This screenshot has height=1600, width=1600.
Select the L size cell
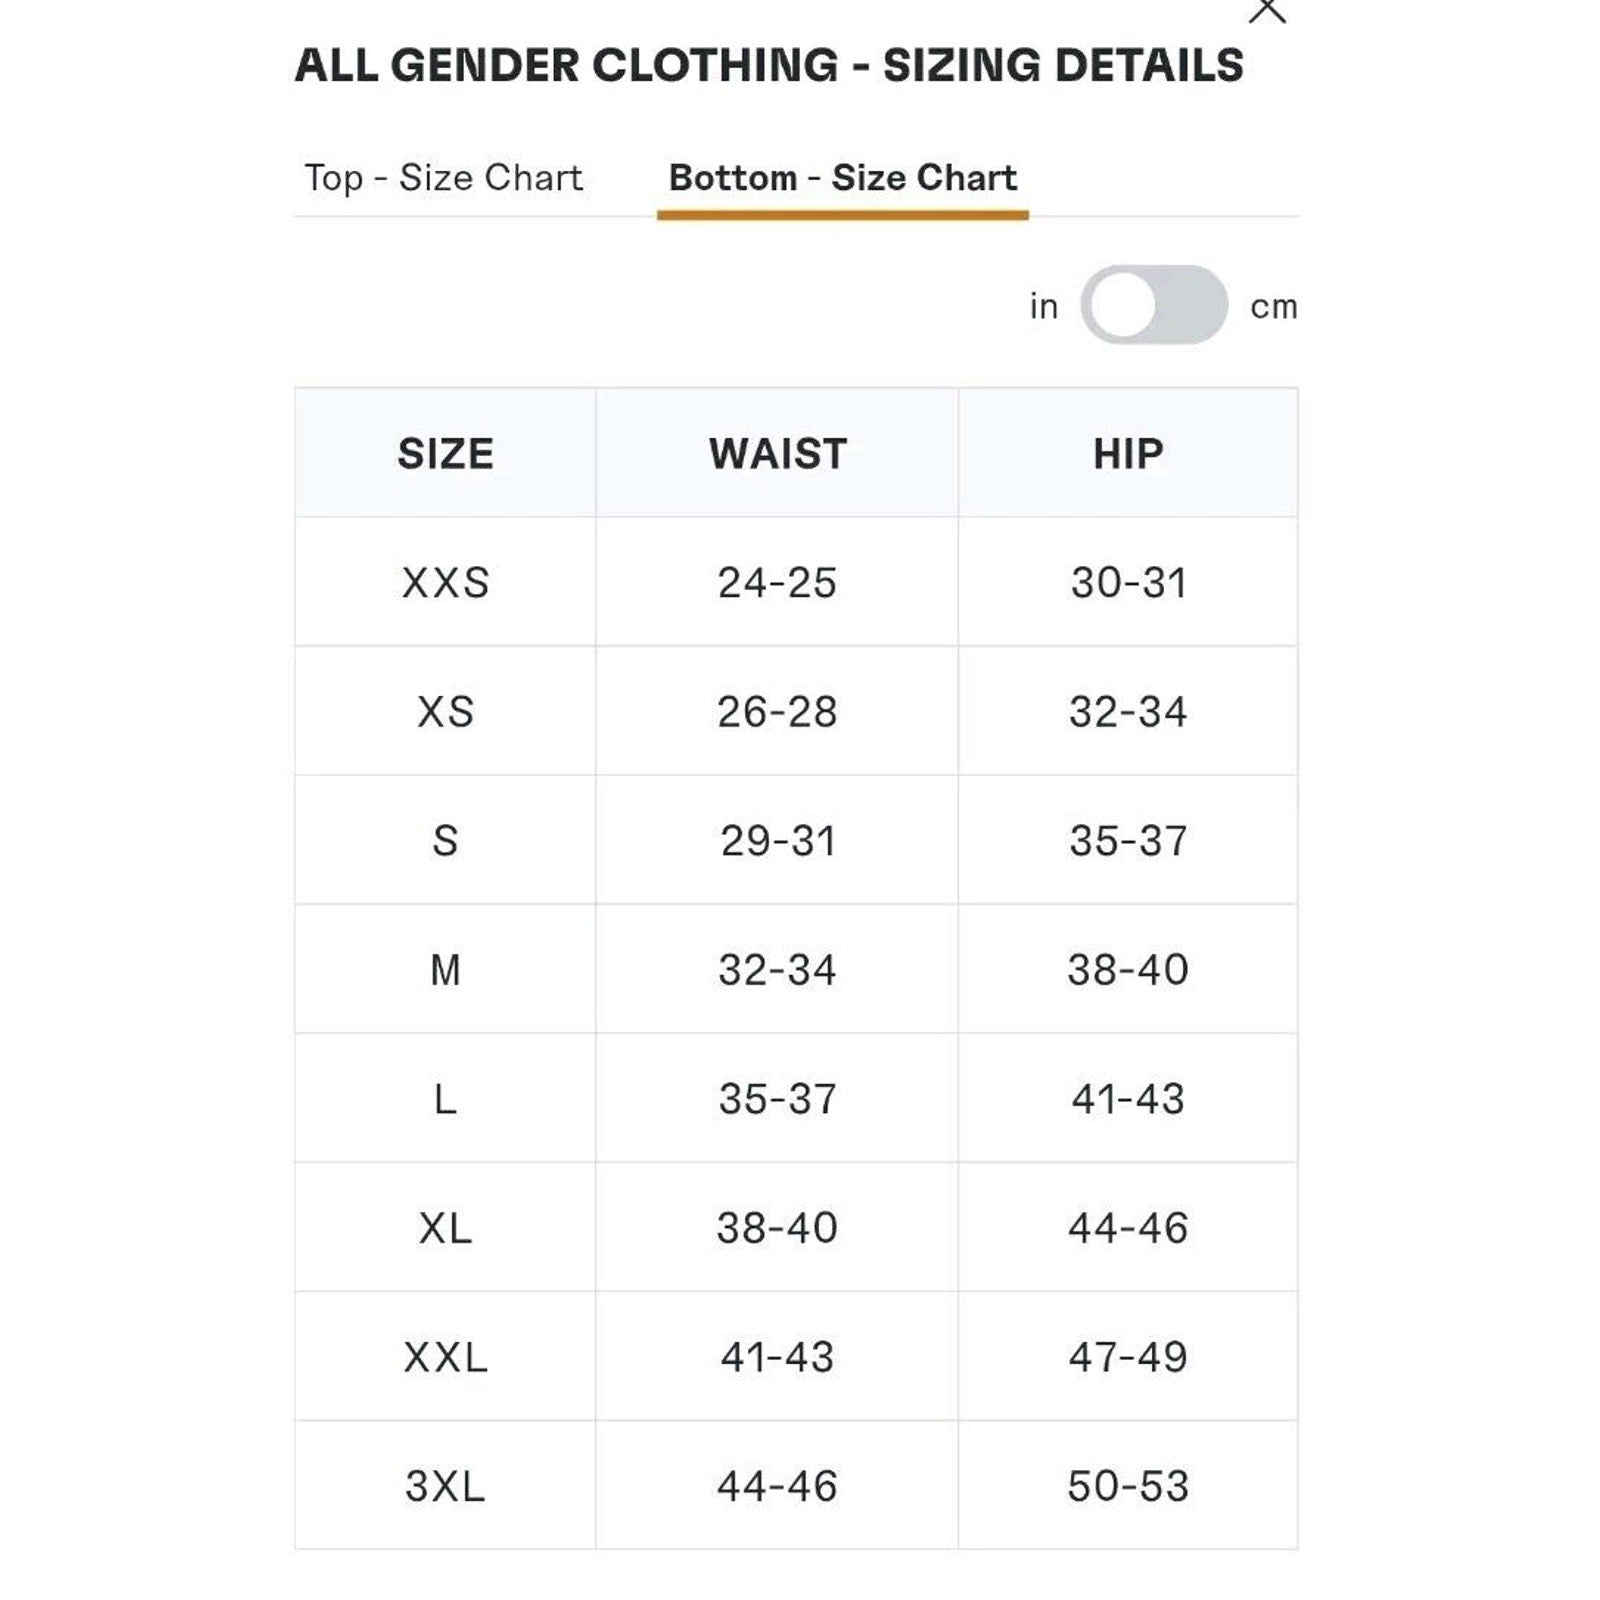(x=445, y=1098)
